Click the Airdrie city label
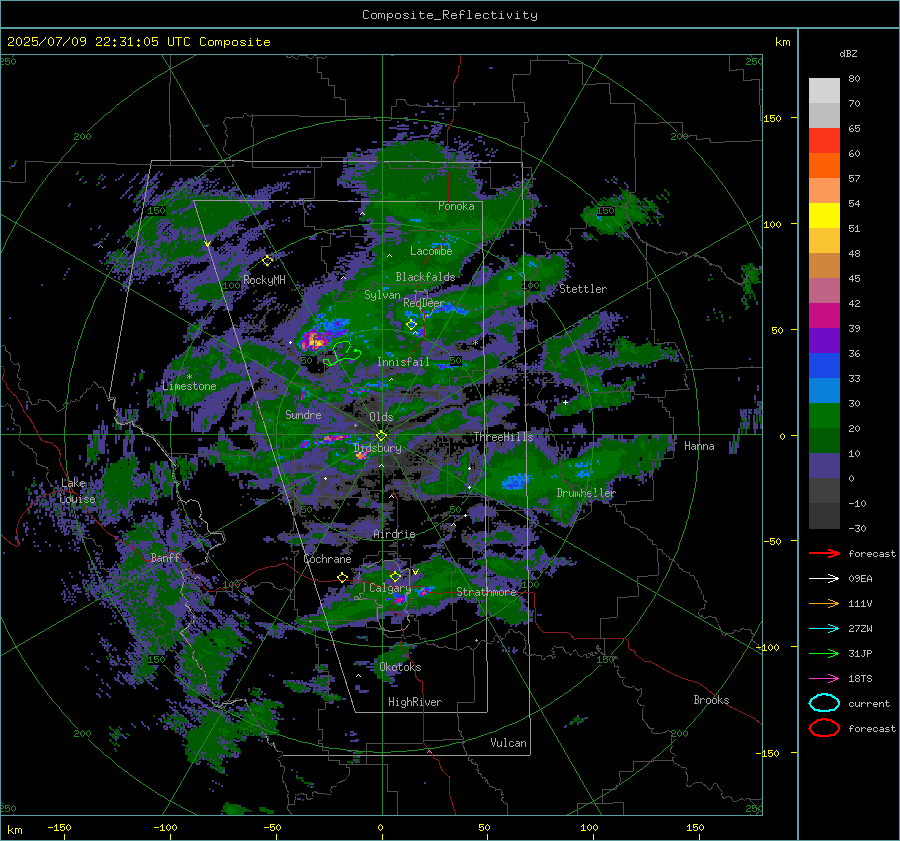 tap(394, 534)
